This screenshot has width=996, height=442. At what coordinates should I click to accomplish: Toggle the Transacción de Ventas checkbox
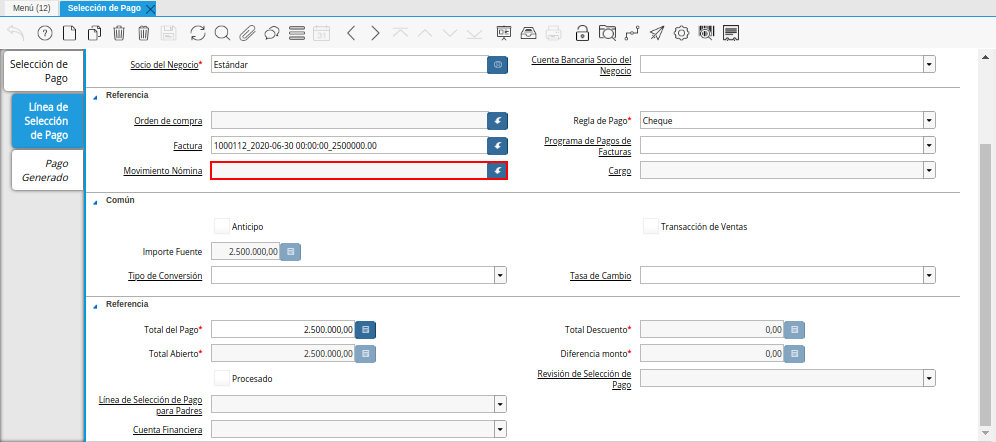click(x=651, y=226)
